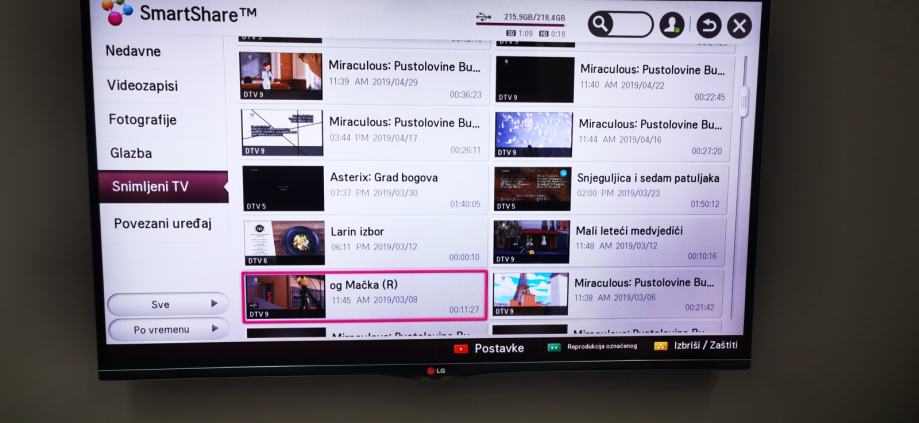The height and width of the screenshot is (423, 919).
Task: Open Miraculous recording from 2019/03/06
Action: click(x=607, y=294)
